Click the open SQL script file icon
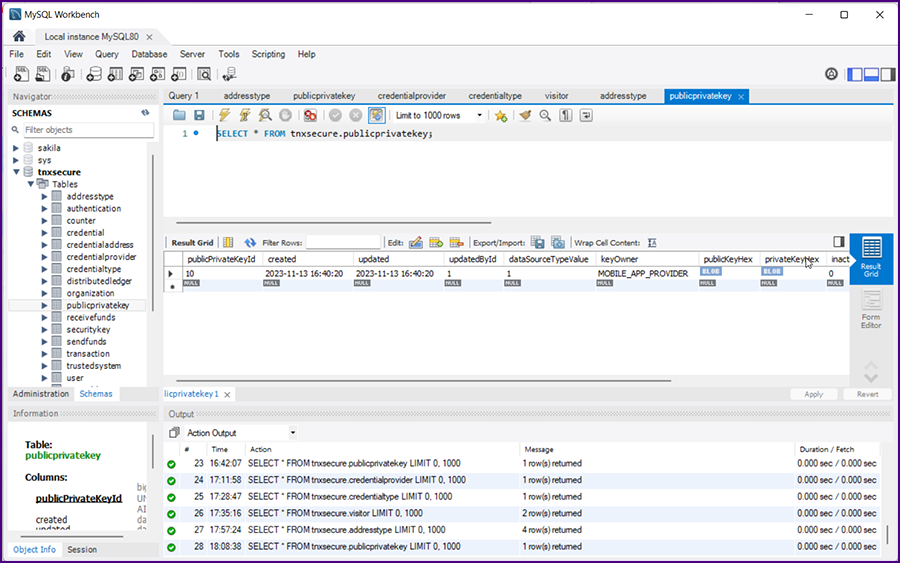This screenshot has height=563, width=900. tap(43, 74)
